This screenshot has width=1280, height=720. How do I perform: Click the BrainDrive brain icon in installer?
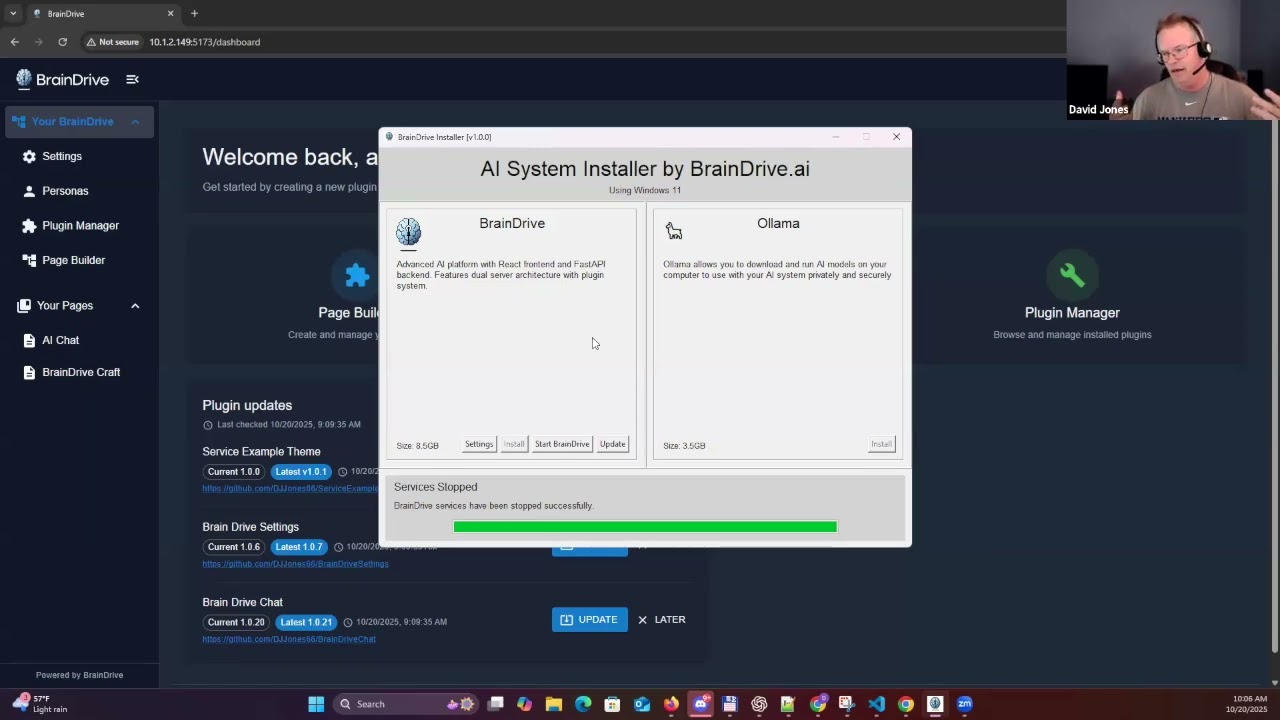(x=409, y=232)
